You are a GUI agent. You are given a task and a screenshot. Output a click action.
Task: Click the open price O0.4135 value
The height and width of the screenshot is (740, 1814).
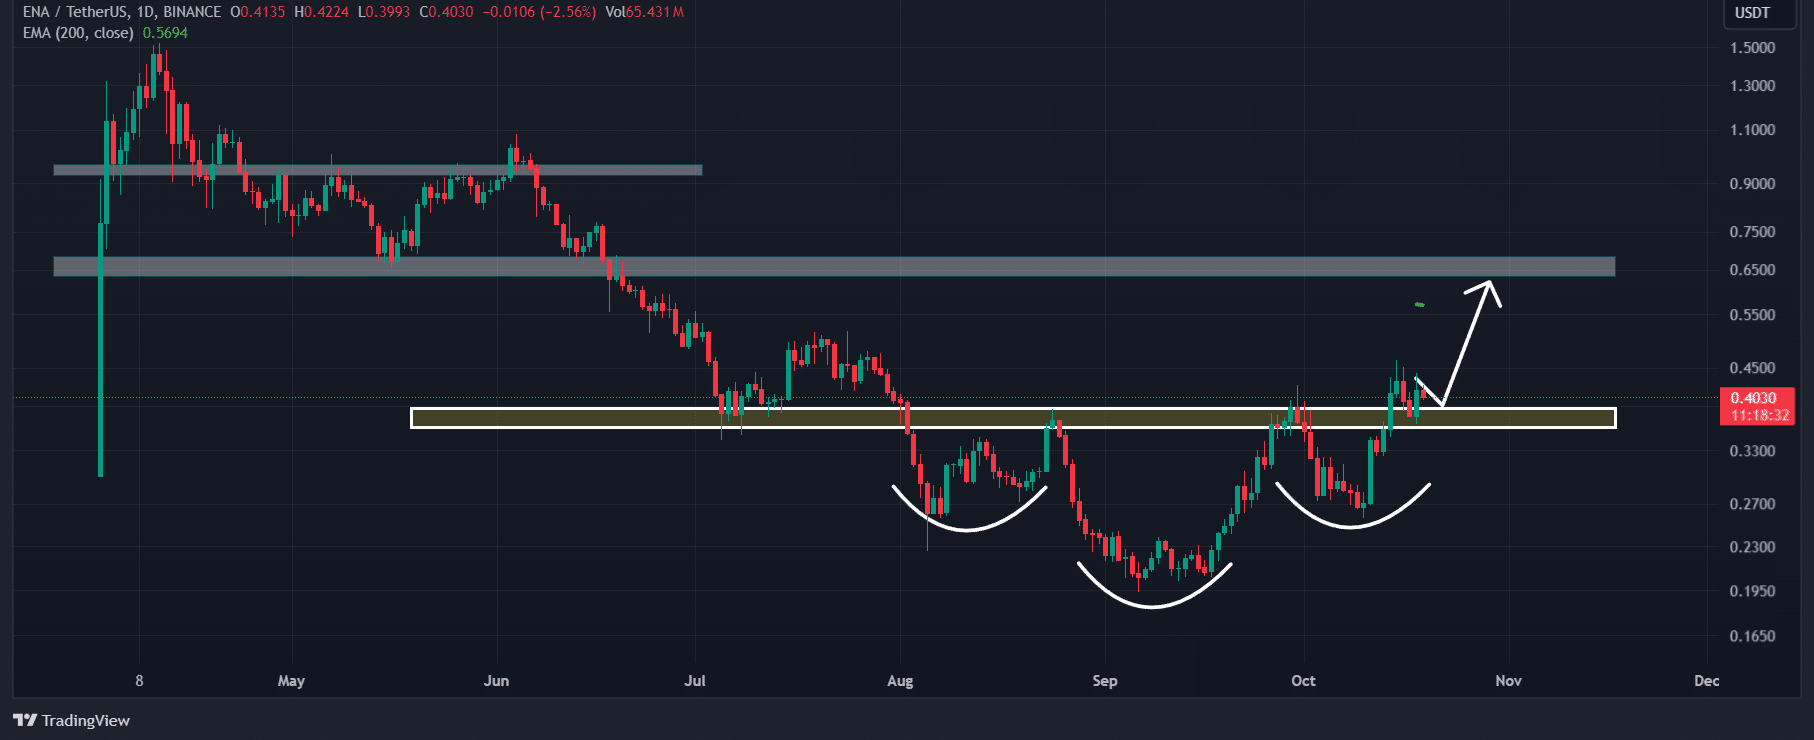pos(258,12)
